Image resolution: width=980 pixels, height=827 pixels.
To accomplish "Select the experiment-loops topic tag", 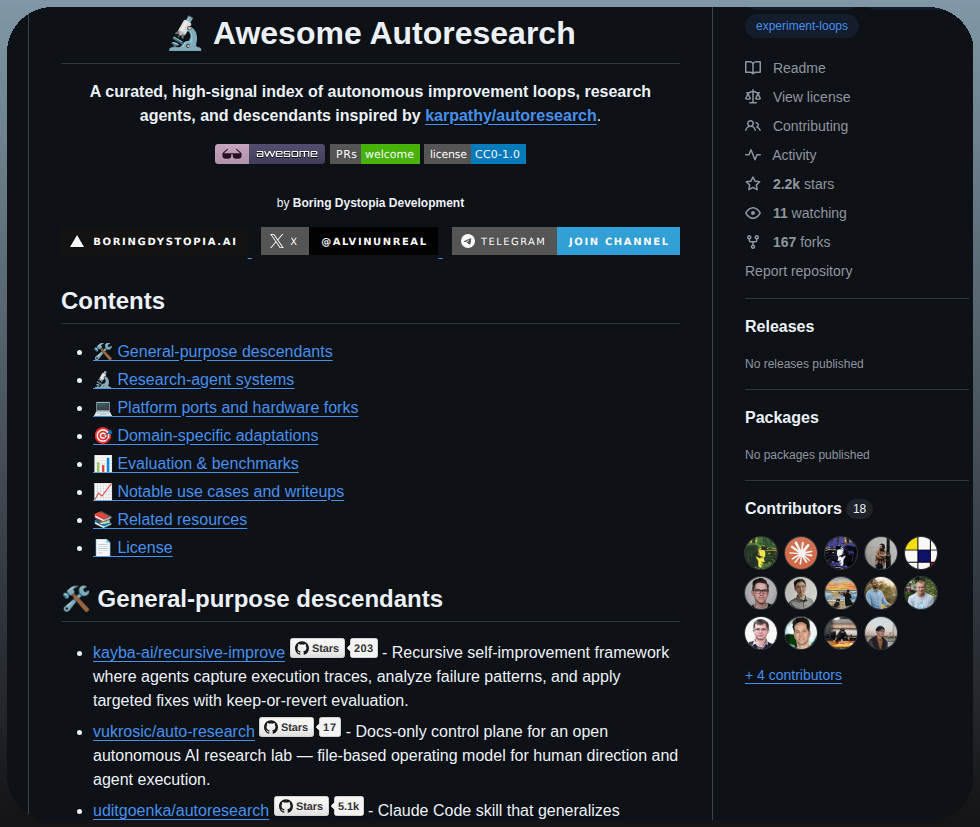I will click(801, 26).
